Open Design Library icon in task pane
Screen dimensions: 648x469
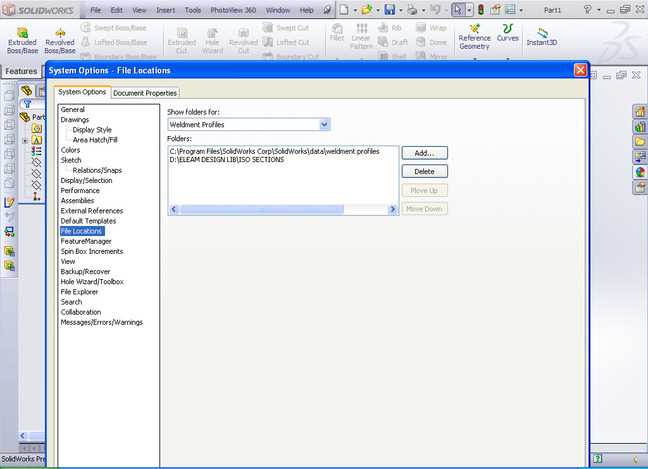pos(640,126)
